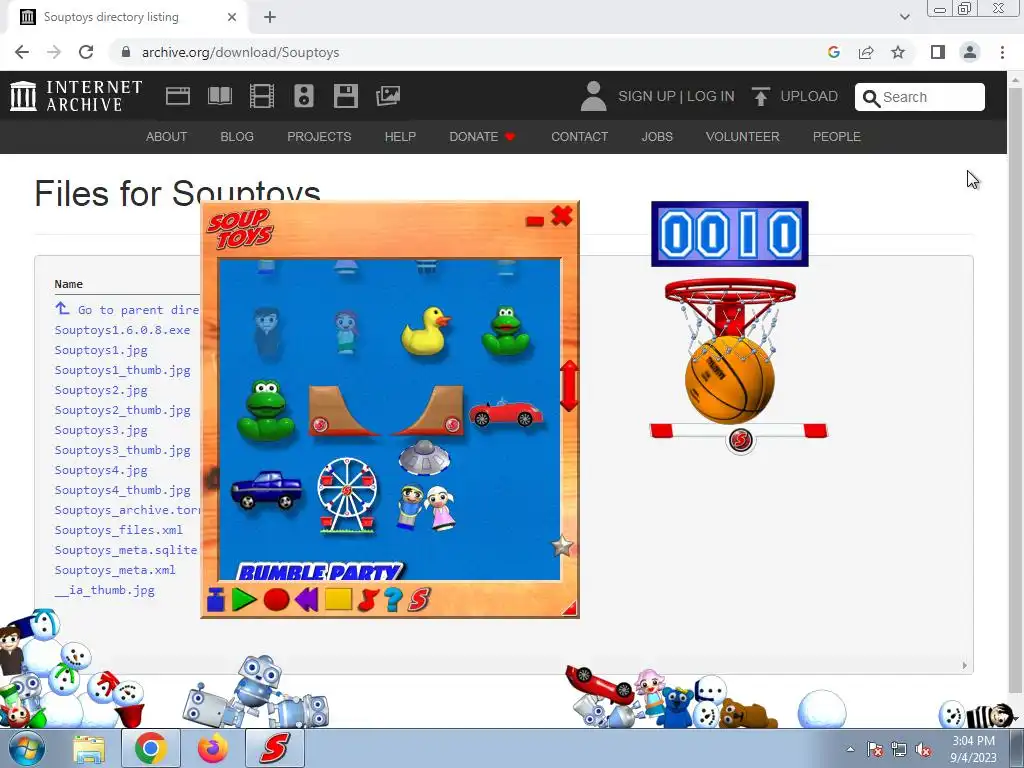Open the CONTACT menu item
Viewport: 1024px width, 768px height.
(x=579, y=136)
